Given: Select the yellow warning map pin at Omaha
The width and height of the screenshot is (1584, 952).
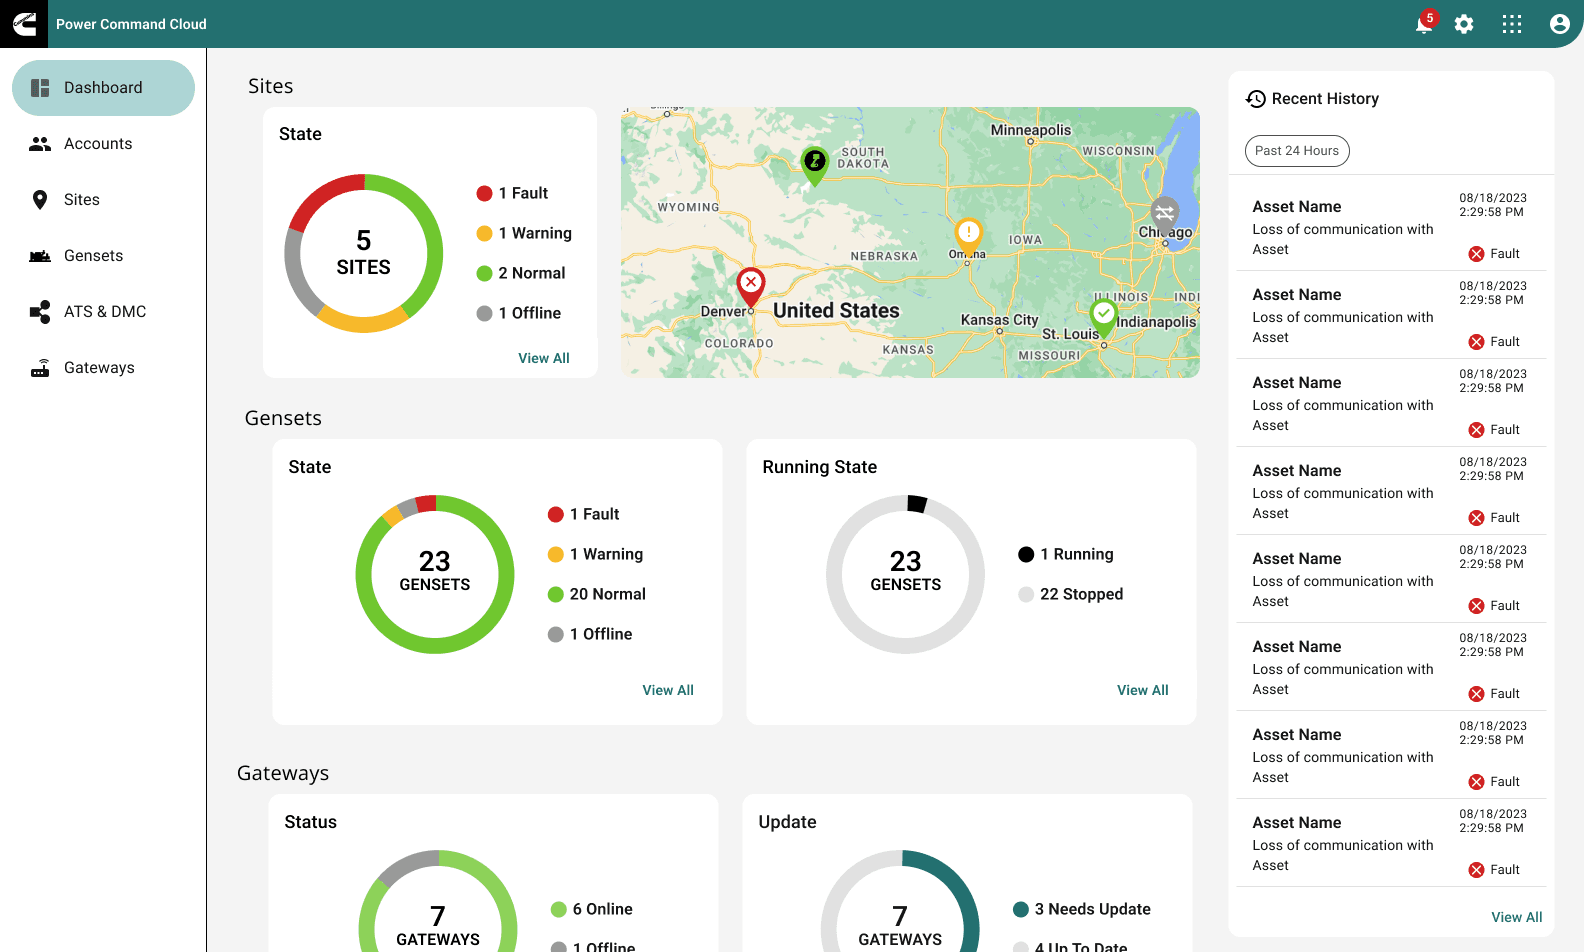Looking at the screenshot, I should point(968,238).
